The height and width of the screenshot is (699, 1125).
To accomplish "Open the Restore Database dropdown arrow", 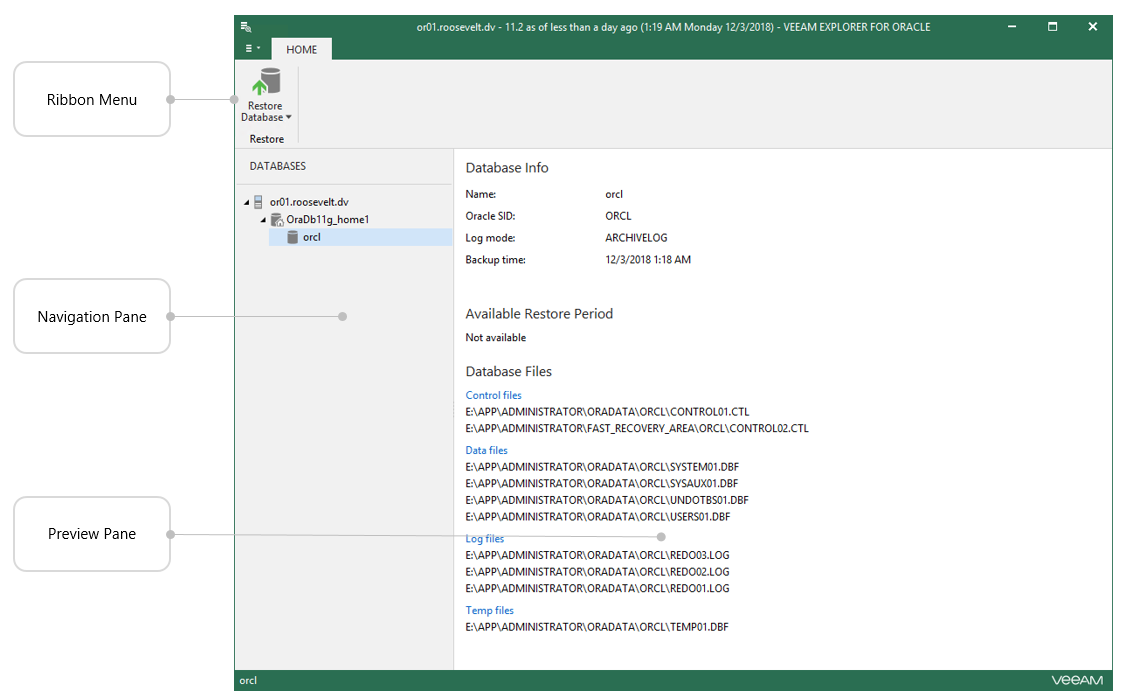I will (288, 118).
